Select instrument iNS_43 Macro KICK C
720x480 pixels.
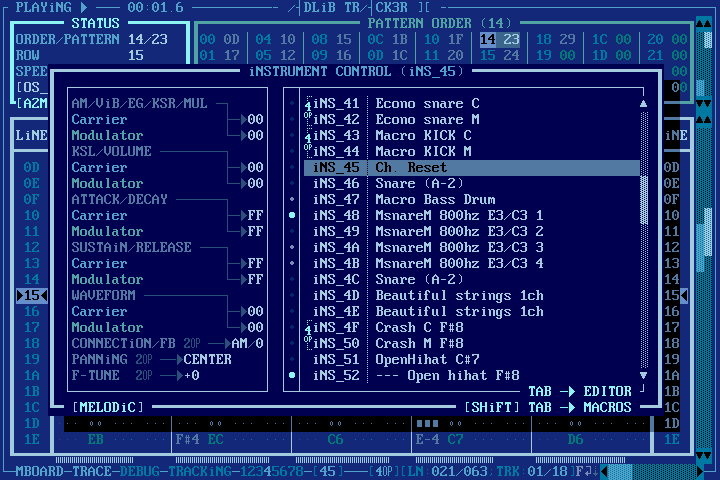point(472,136)
